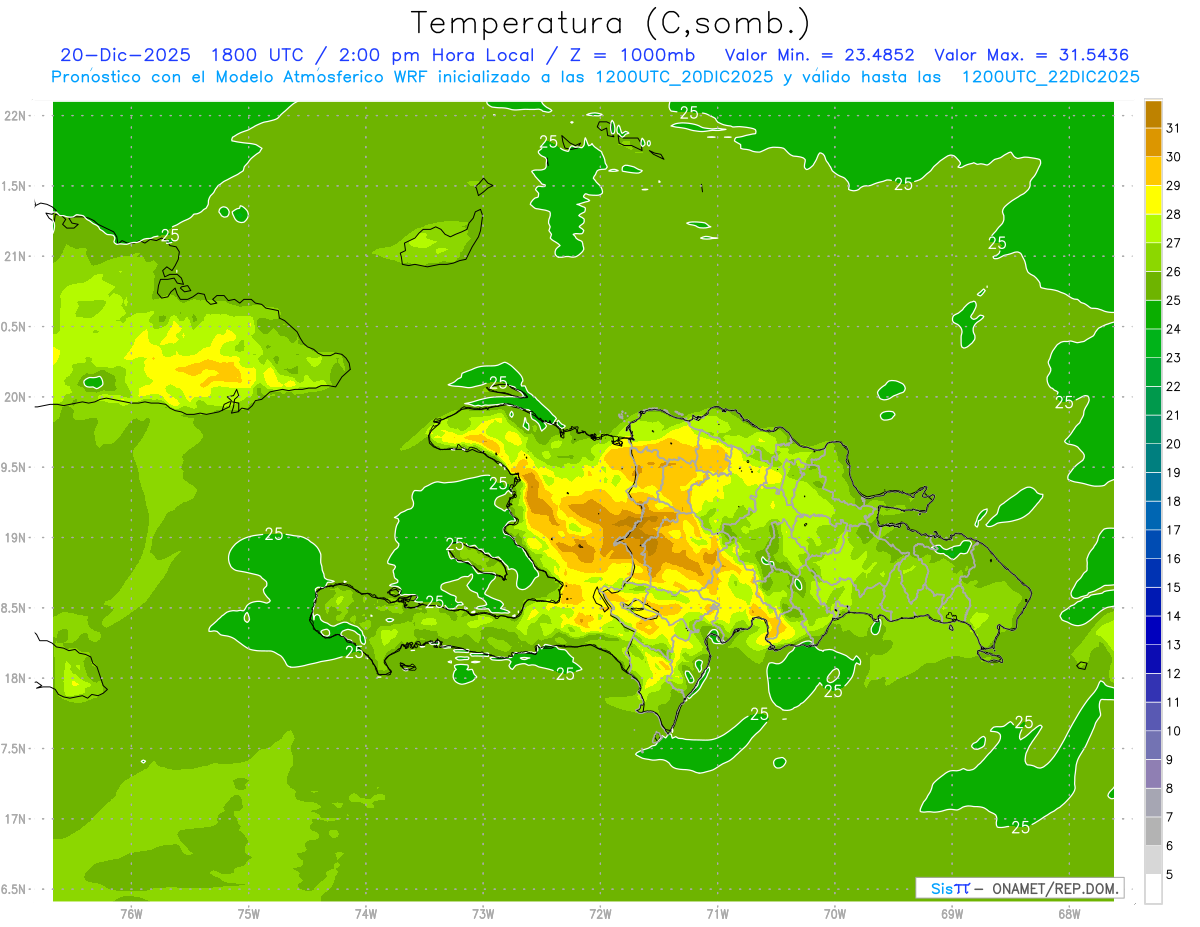This screenshot has height=927, width=1200.
Task: Click the "73W" longitude axis label
Action: tap(483, 914)
